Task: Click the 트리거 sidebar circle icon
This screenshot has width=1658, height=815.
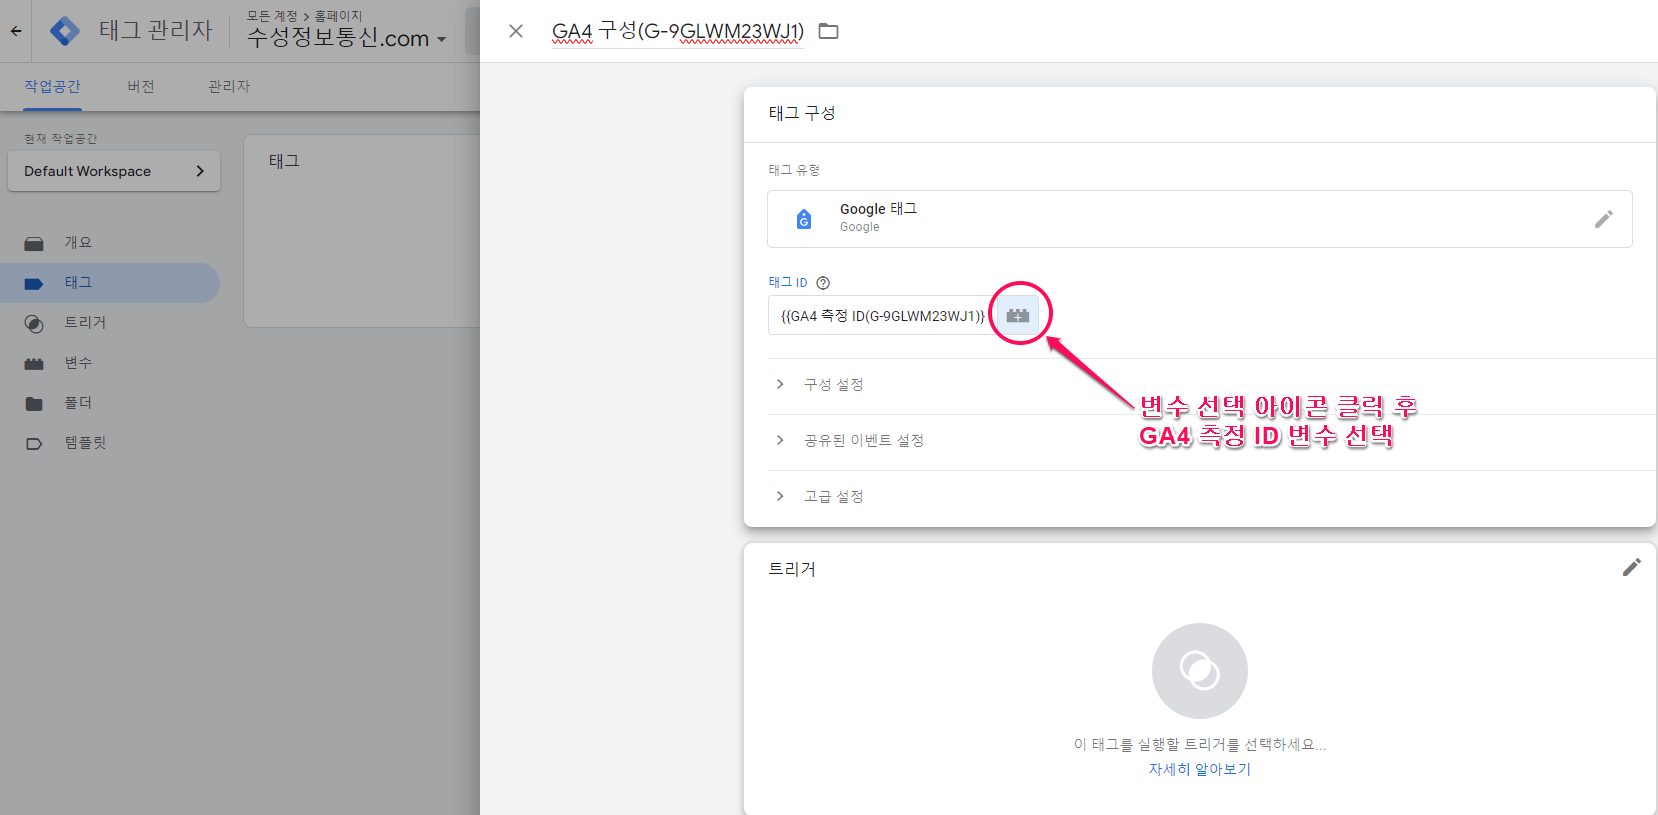Action: (34, 324)
